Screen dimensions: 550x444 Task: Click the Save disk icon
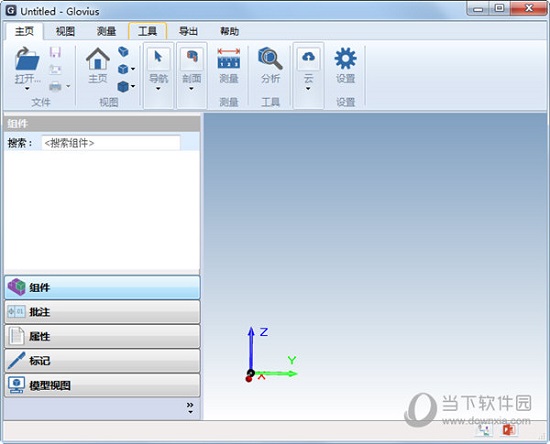pos(55,52)
